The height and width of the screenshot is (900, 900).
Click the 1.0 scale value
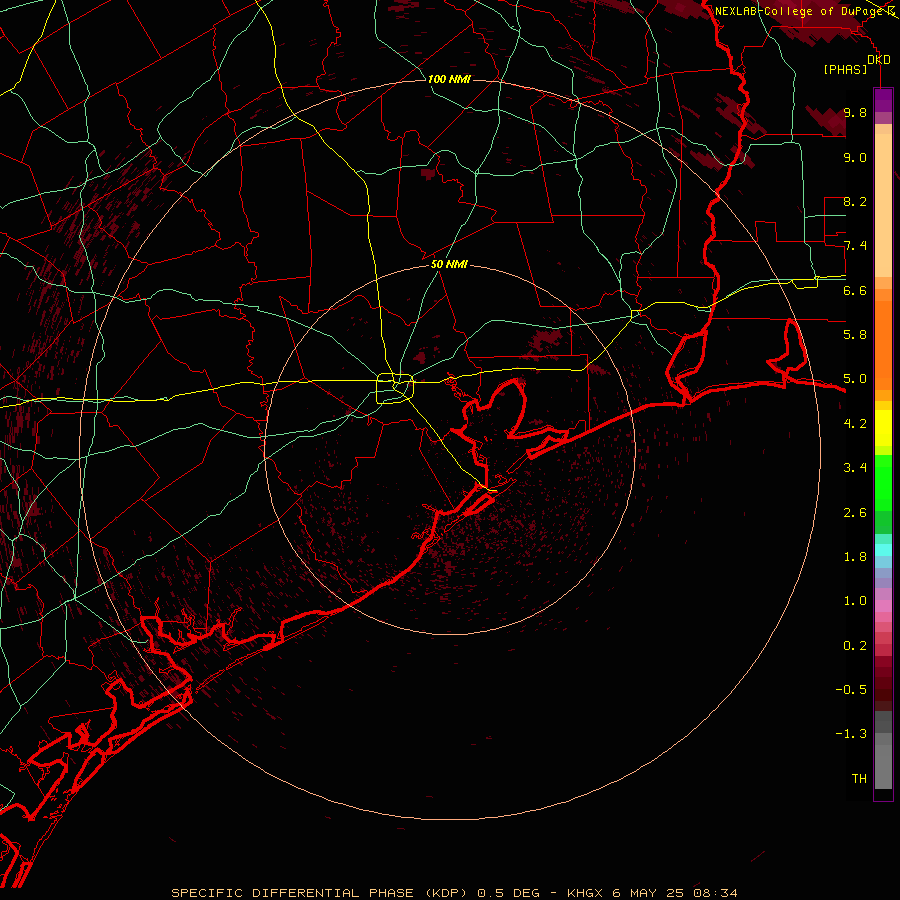pyautogui.click(x=855, y=601)
